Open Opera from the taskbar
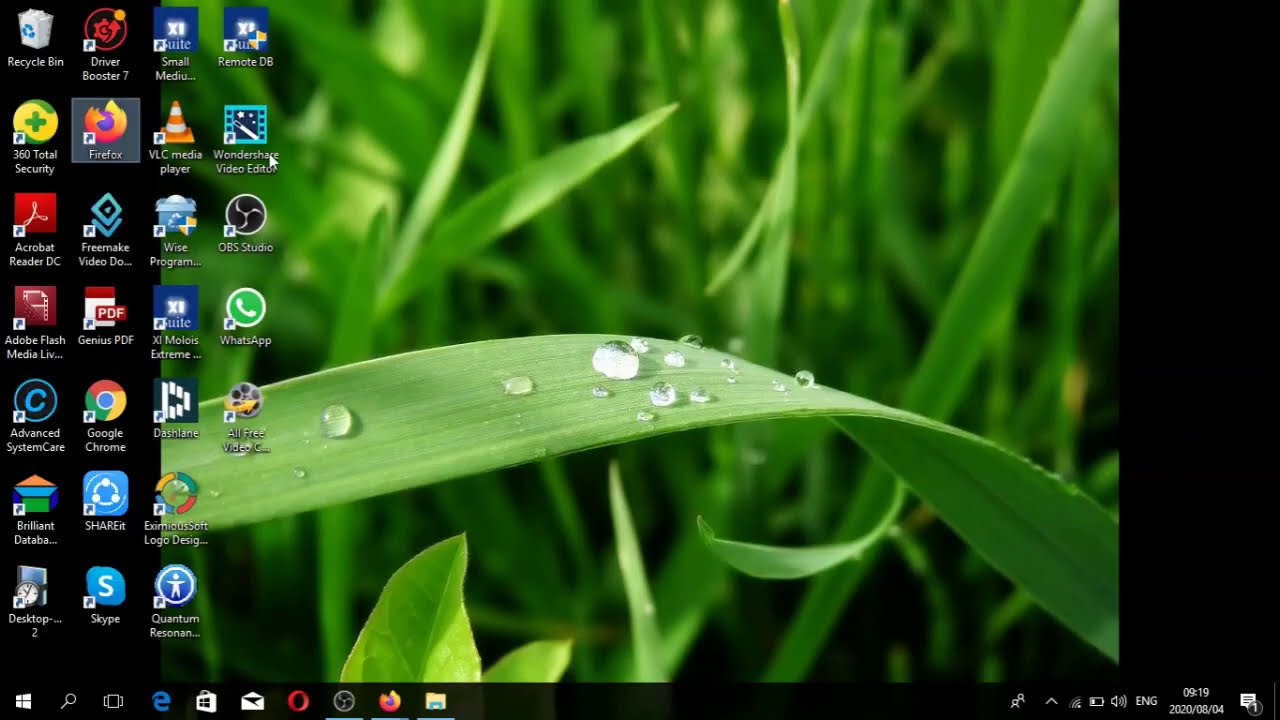 coord(298,701)
